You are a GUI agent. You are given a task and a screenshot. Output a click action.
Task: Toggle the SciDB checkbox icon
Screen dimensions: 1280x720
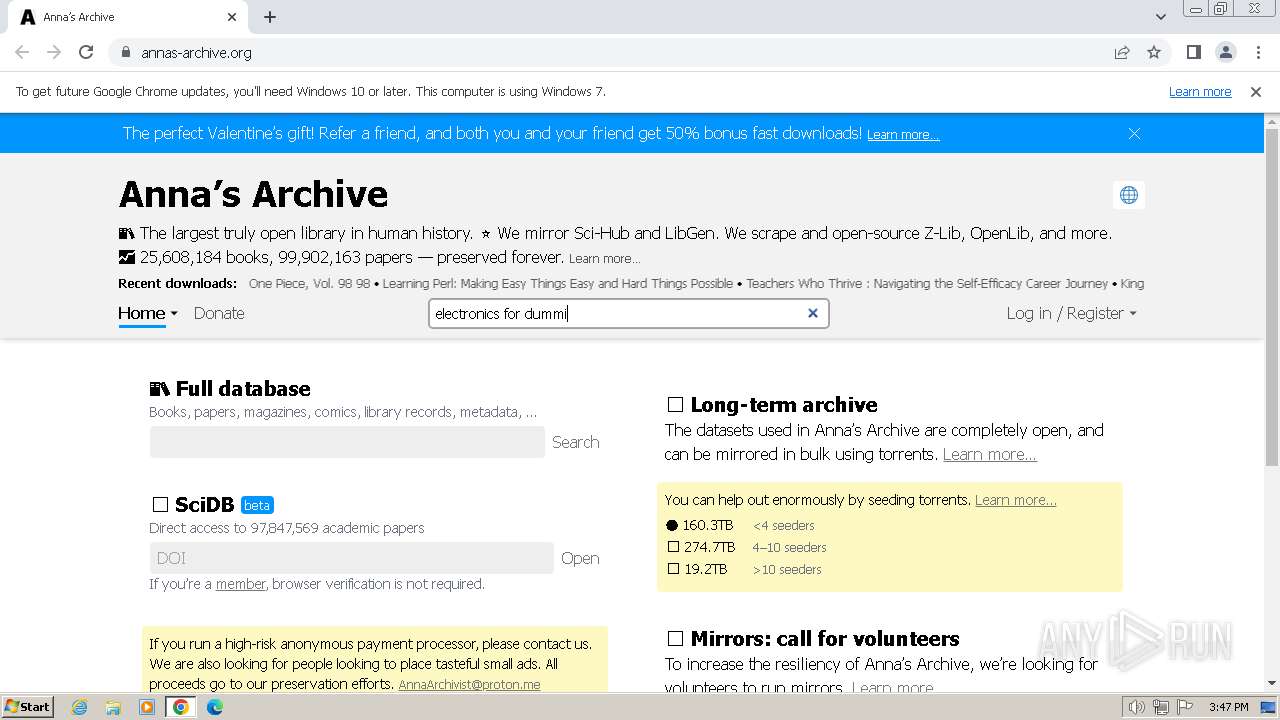coord(160,505)
